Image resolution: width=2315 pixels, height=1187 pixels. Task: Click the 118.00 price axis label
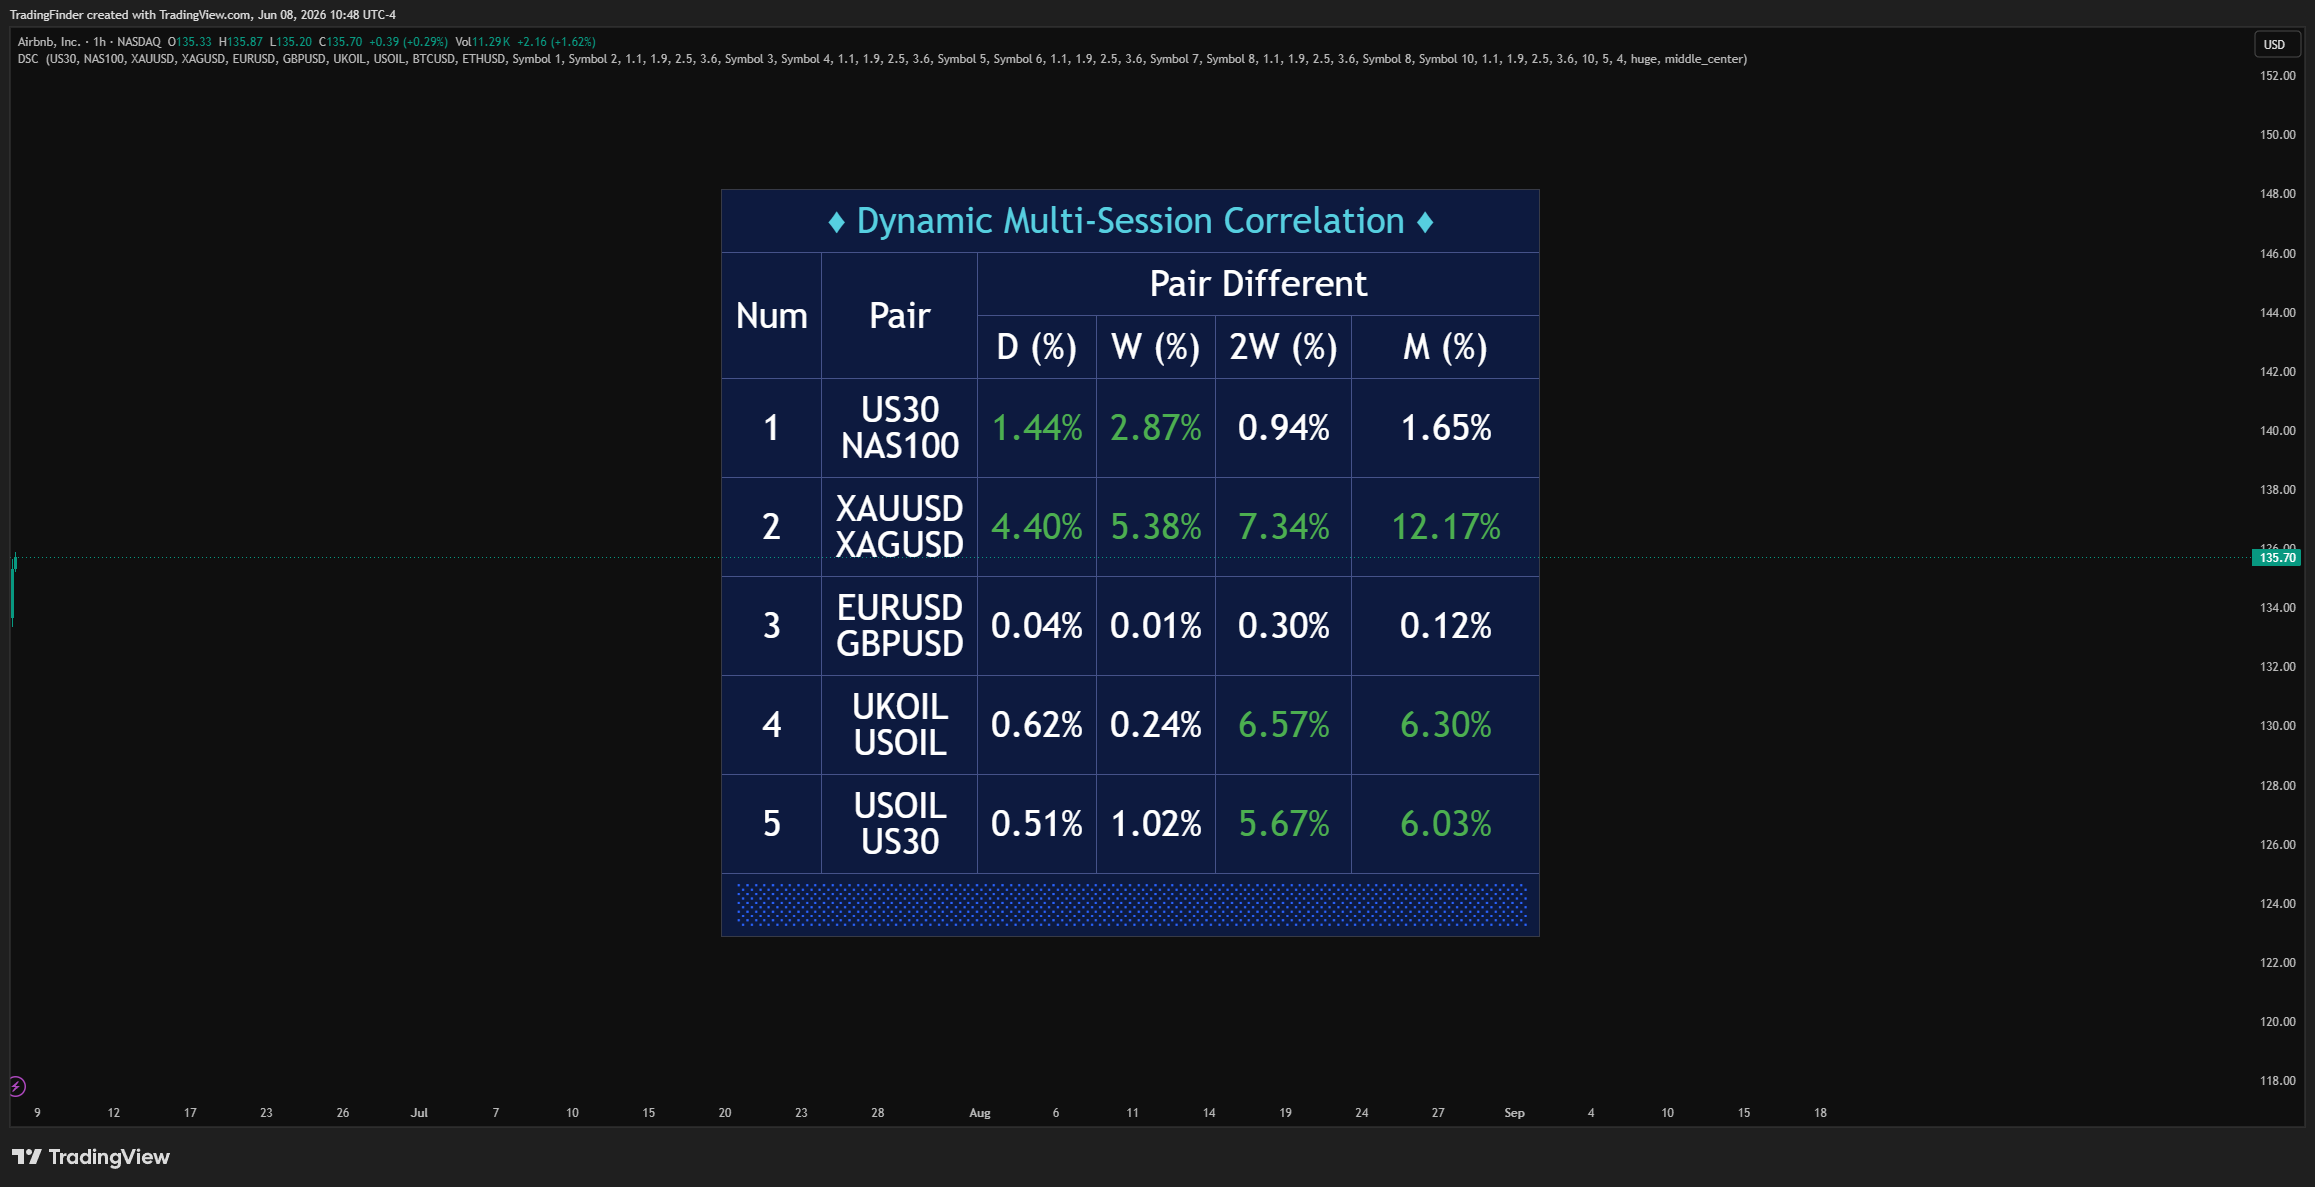point(2277,1081)
